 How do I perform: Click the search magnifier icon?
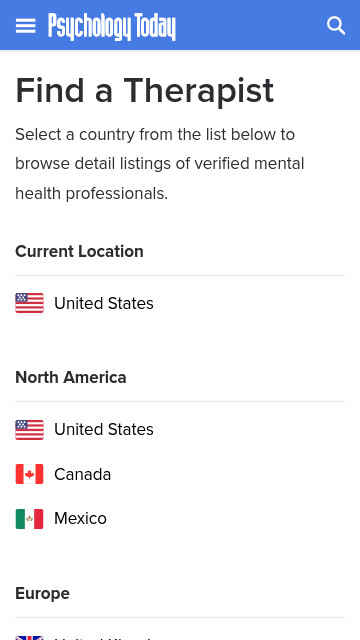point(336,26)
